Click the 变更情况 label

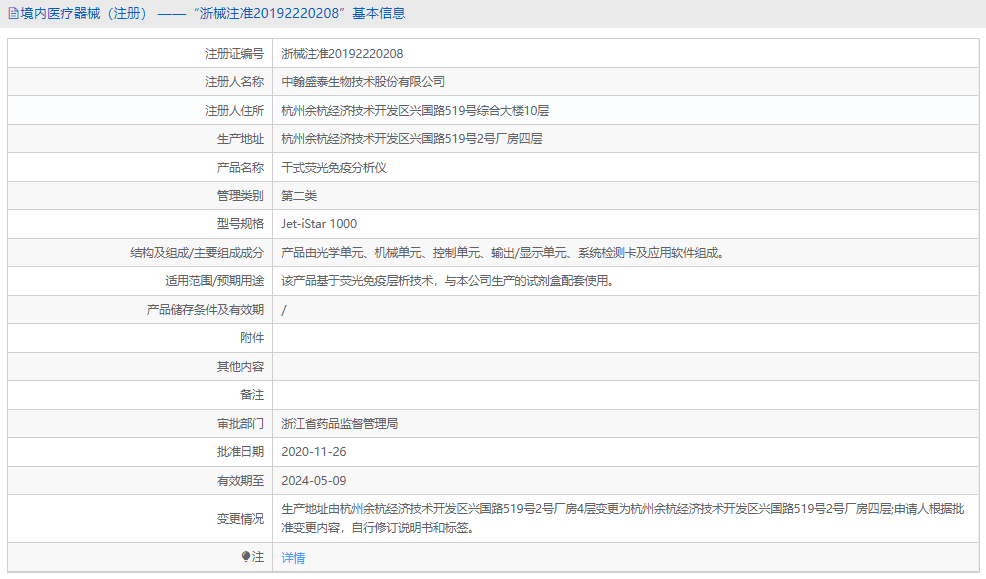pyautogui.click(x=240, y=519)
